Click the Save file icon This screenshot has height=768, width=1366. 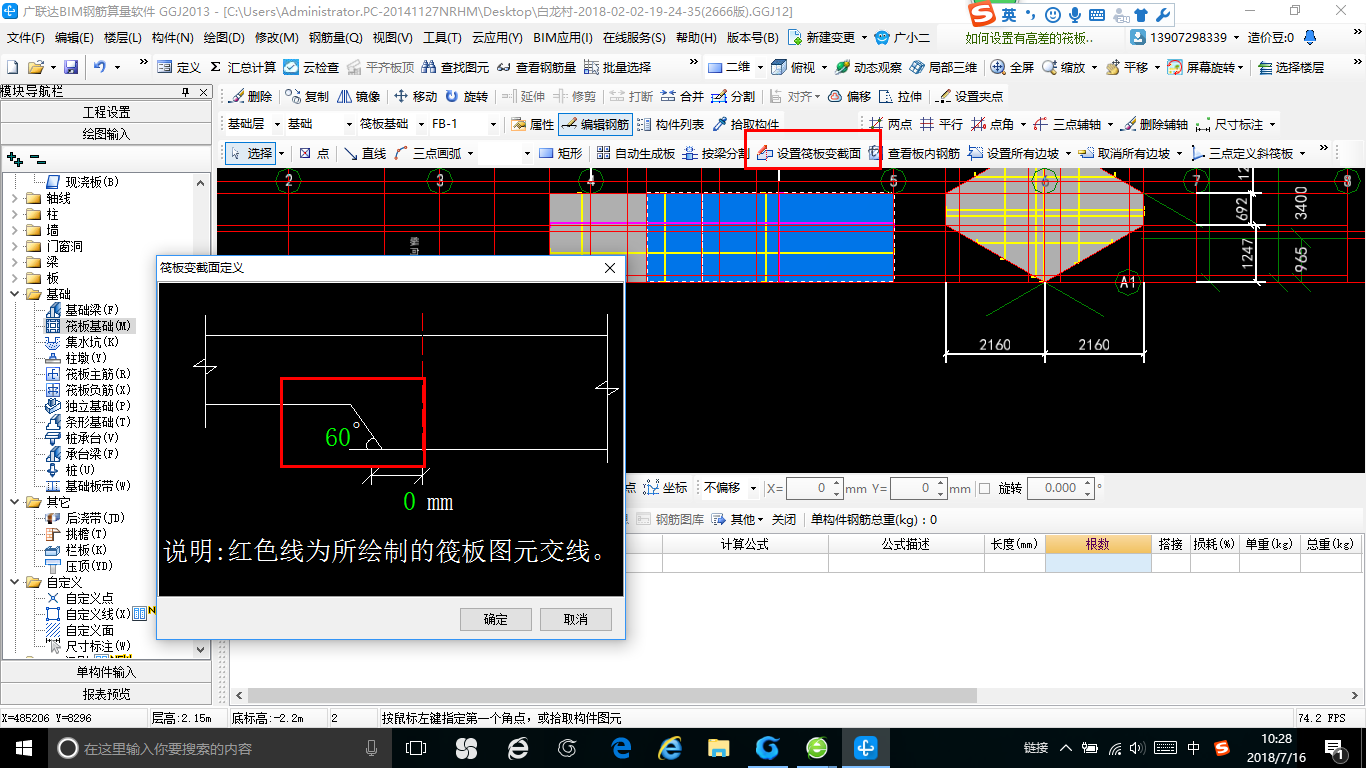[71, 67]
